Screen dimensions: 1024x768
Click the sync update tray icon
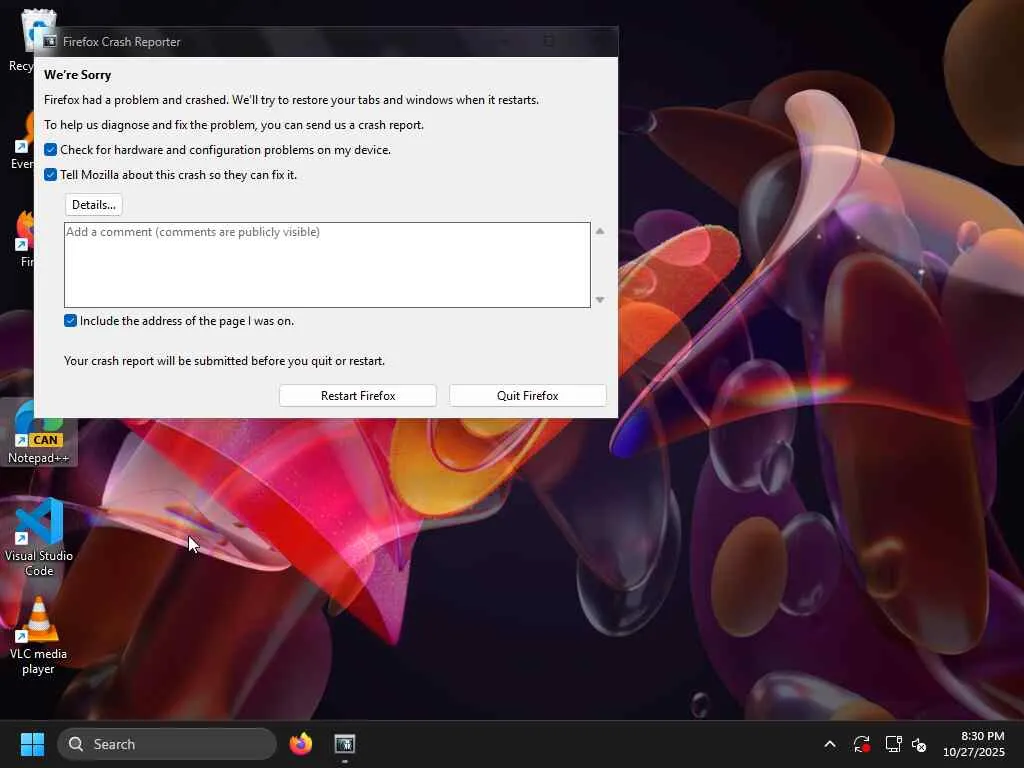861,744
